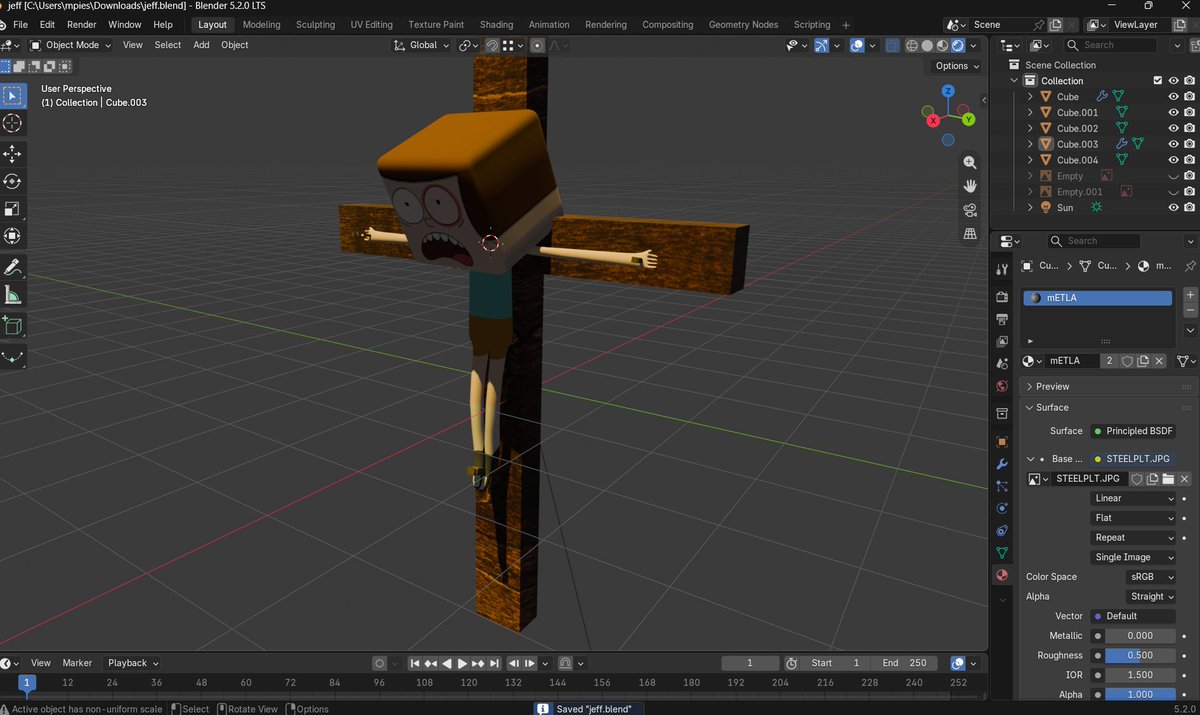
Task: Open the Object Mode dropdown
Action: point(71,45)
